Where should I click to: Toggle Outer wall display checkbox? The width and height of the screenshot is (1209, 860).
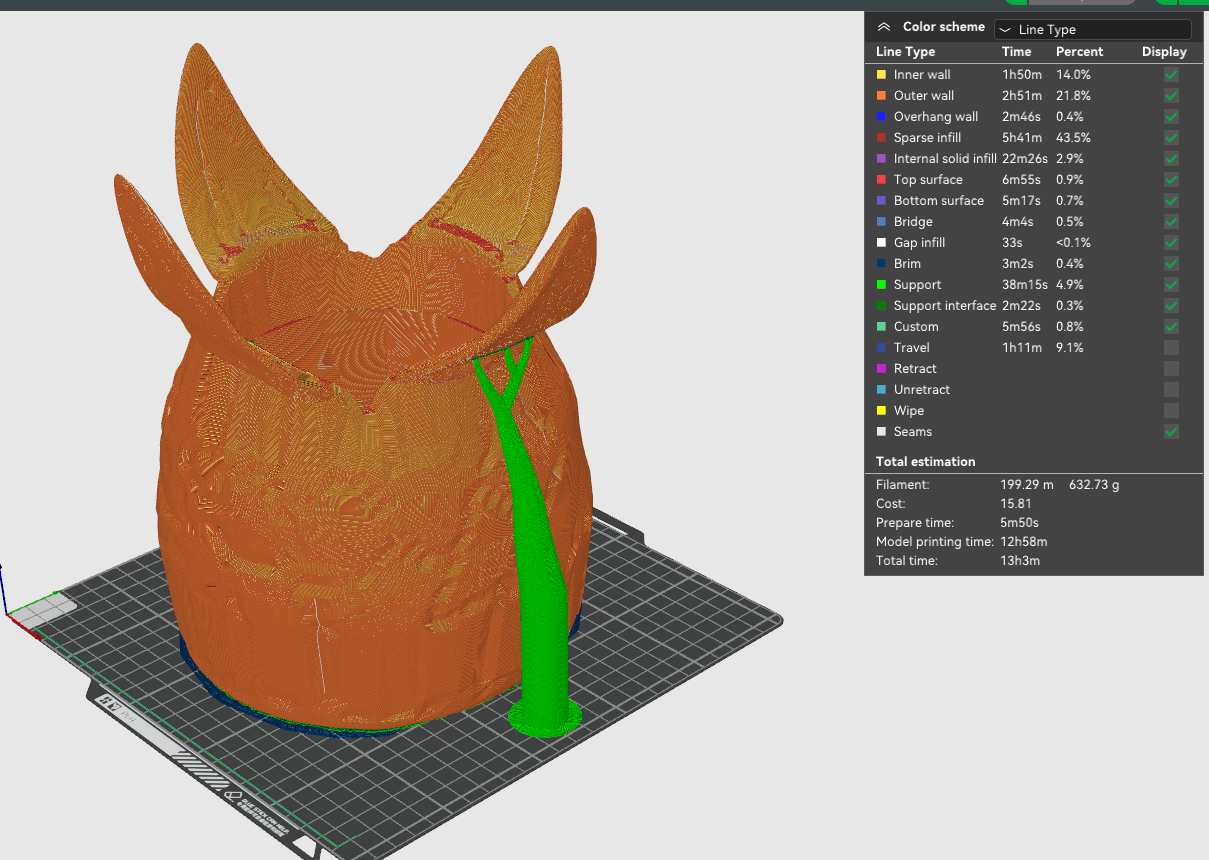tap(1171, 96)
